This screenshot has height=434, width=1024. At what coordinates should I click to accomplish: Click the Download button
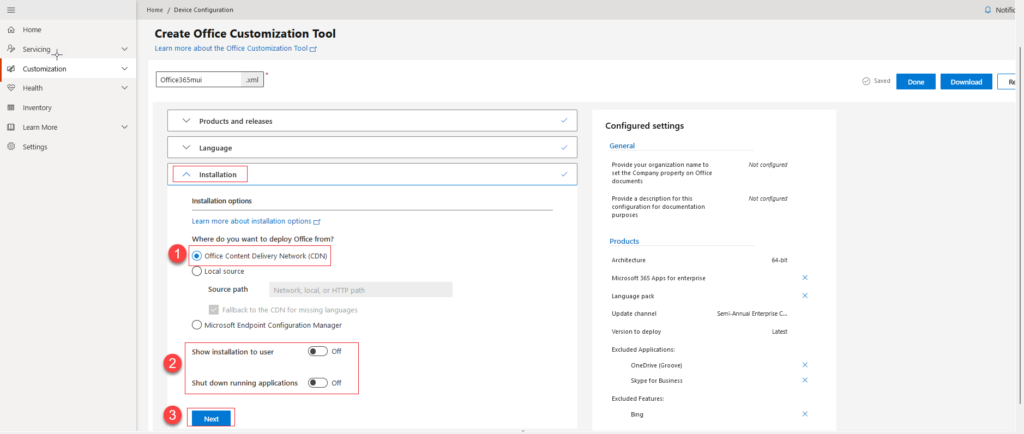(967, 82)
